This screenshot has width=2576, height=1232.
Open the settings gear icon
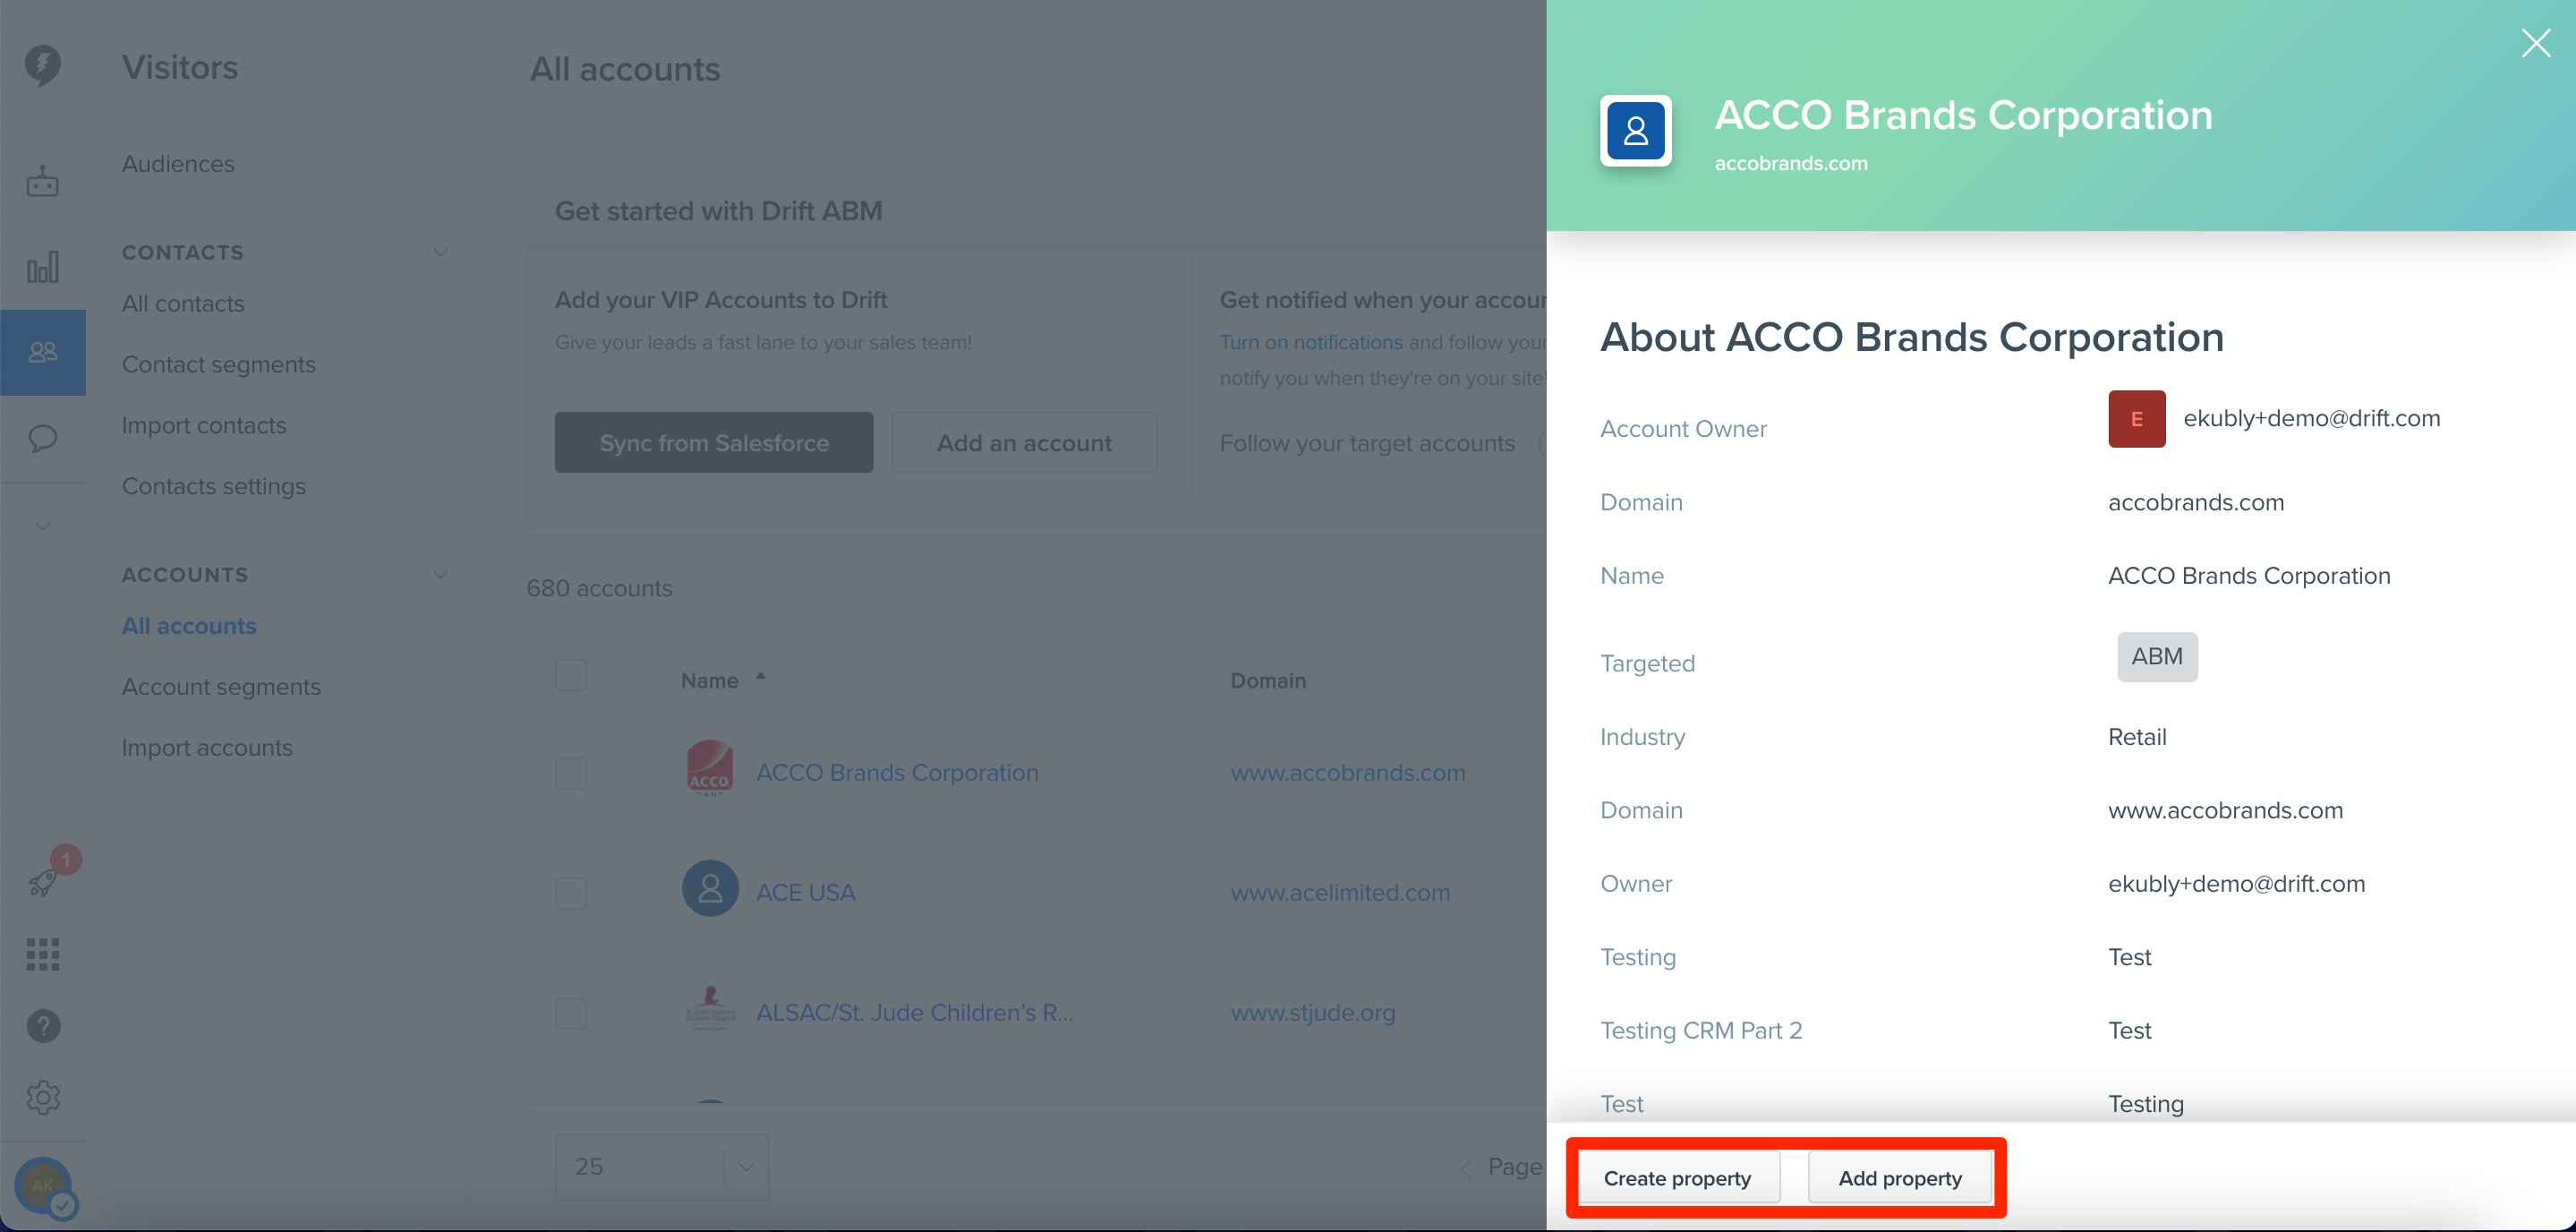point(43,1098)
